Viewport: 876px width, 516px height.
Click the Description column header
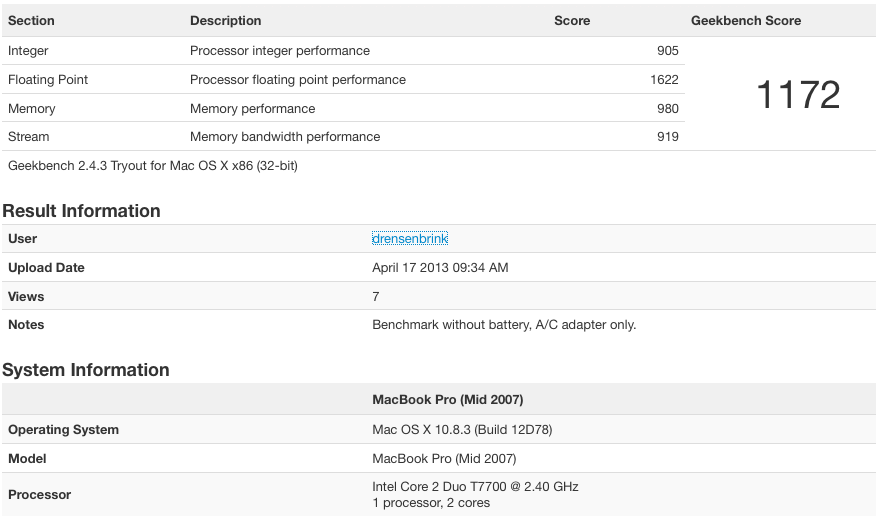pos(226,21)
